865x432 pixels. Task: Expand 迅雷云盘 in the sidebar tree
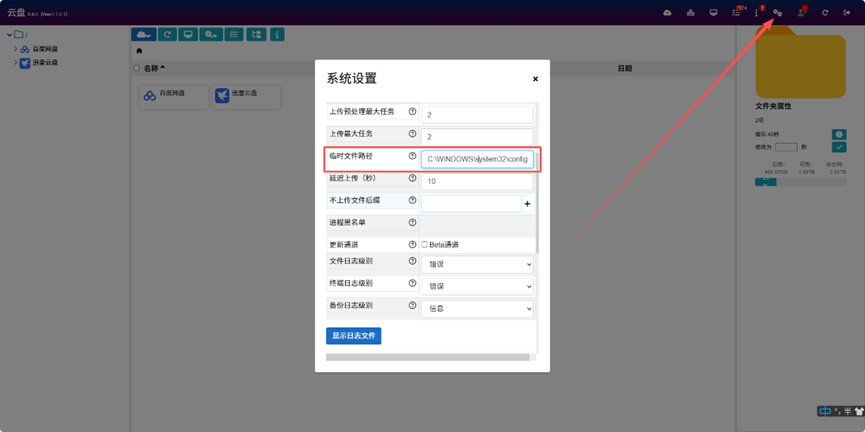pyautogui.click(x=15, y=62)
